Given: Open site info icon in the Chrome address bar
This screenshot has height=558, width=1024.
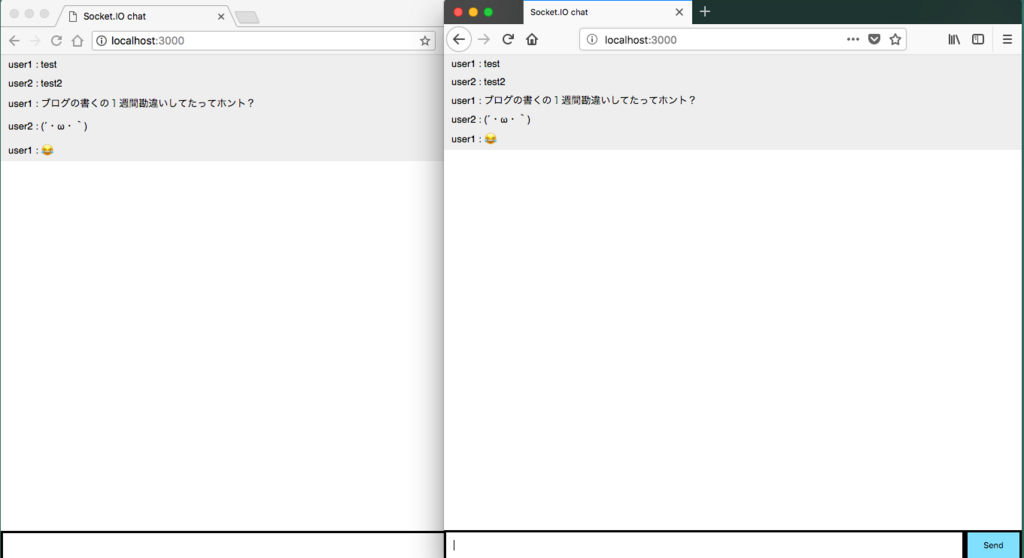Looking at the screenshot, I should [x=102, y=41].
